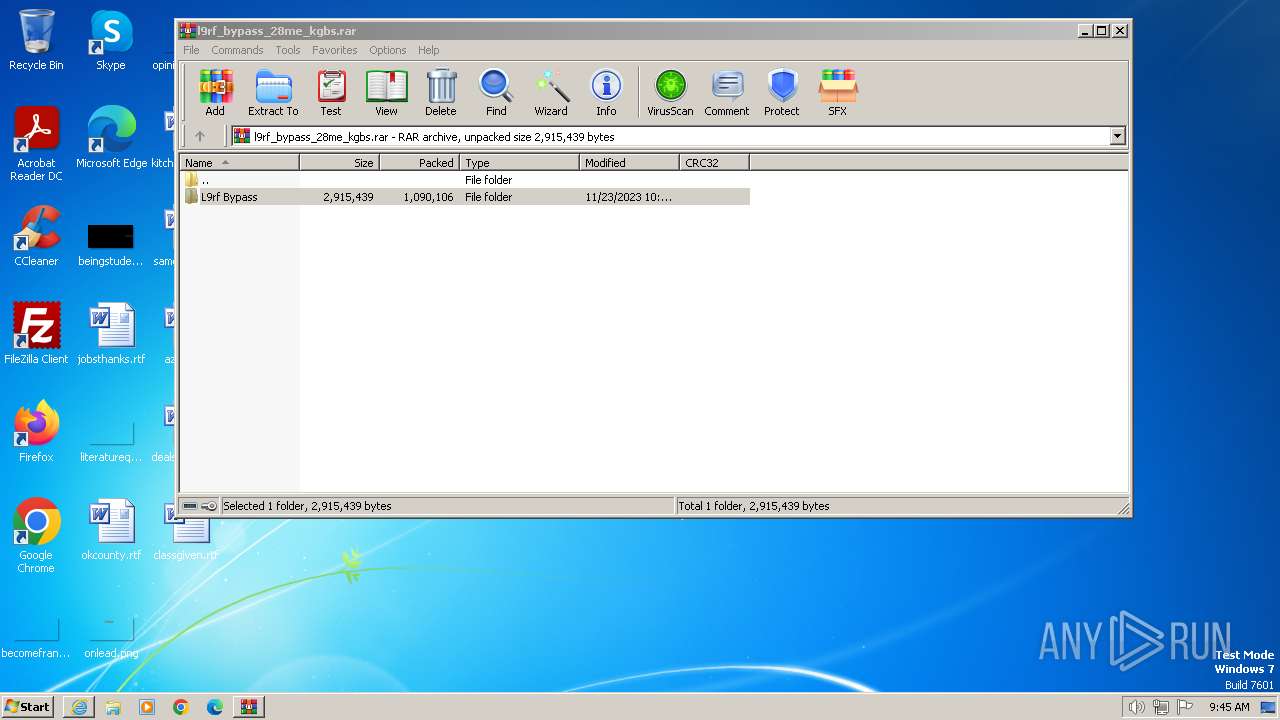Image resolution: width=1280 pixels, height=720 pixels.
Task: Open the Favorites menu
Action: point(335,50)
